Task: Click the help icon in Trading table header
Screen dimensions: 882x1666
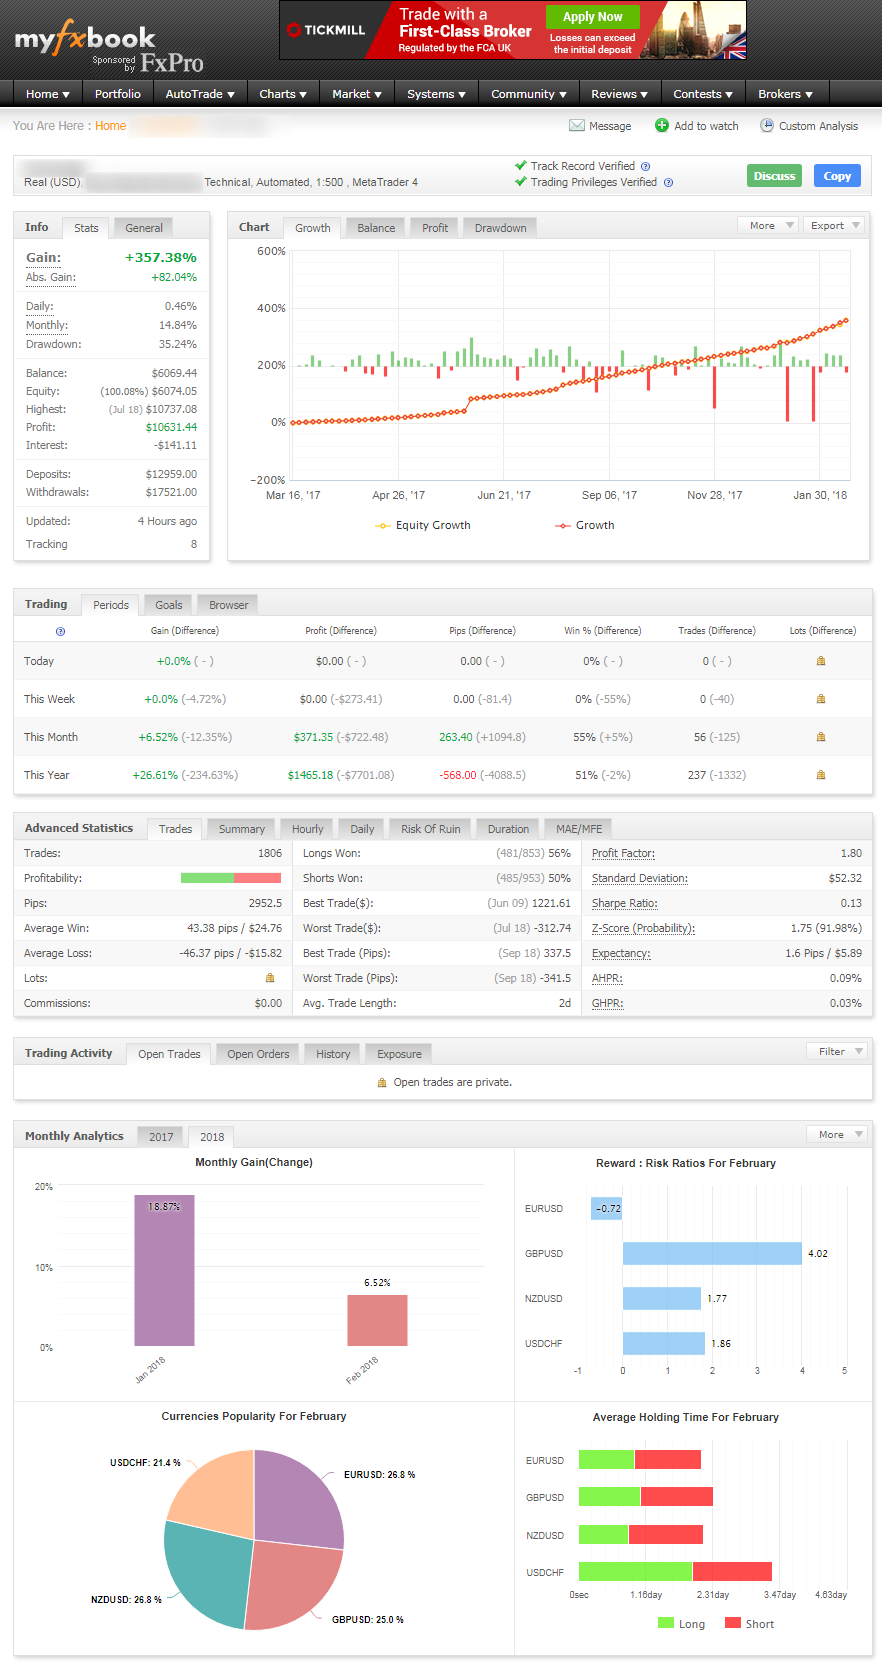Action: tap(60, 631)
